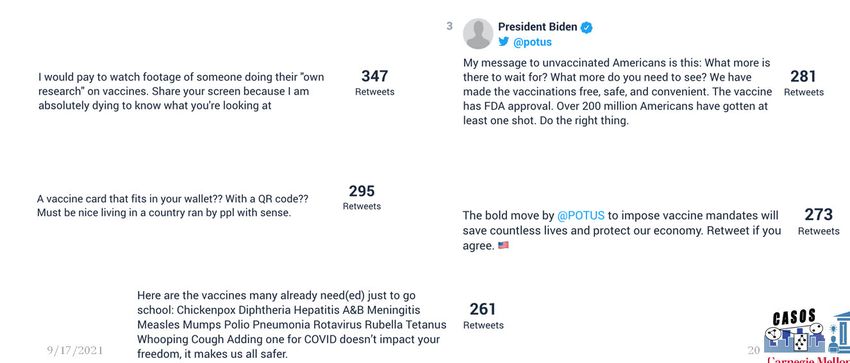This screenshot has width=850, height=363.
Task: Click the blue verified badge
Action: [587, 28]
